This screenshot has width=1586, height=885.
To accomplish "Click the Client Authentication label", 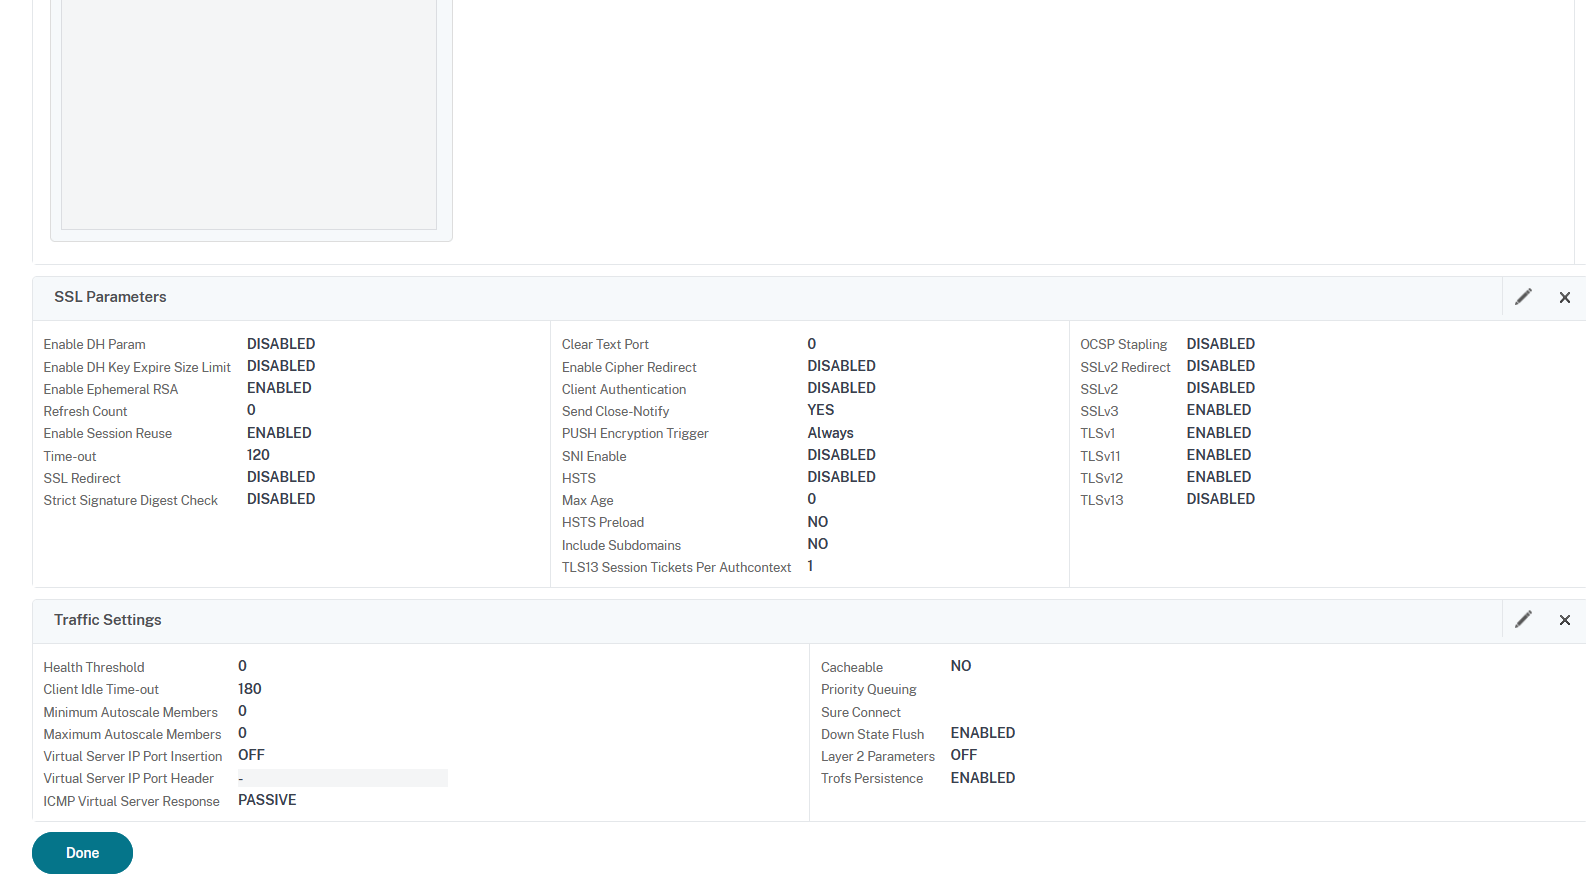I will (x=624, y=390).
